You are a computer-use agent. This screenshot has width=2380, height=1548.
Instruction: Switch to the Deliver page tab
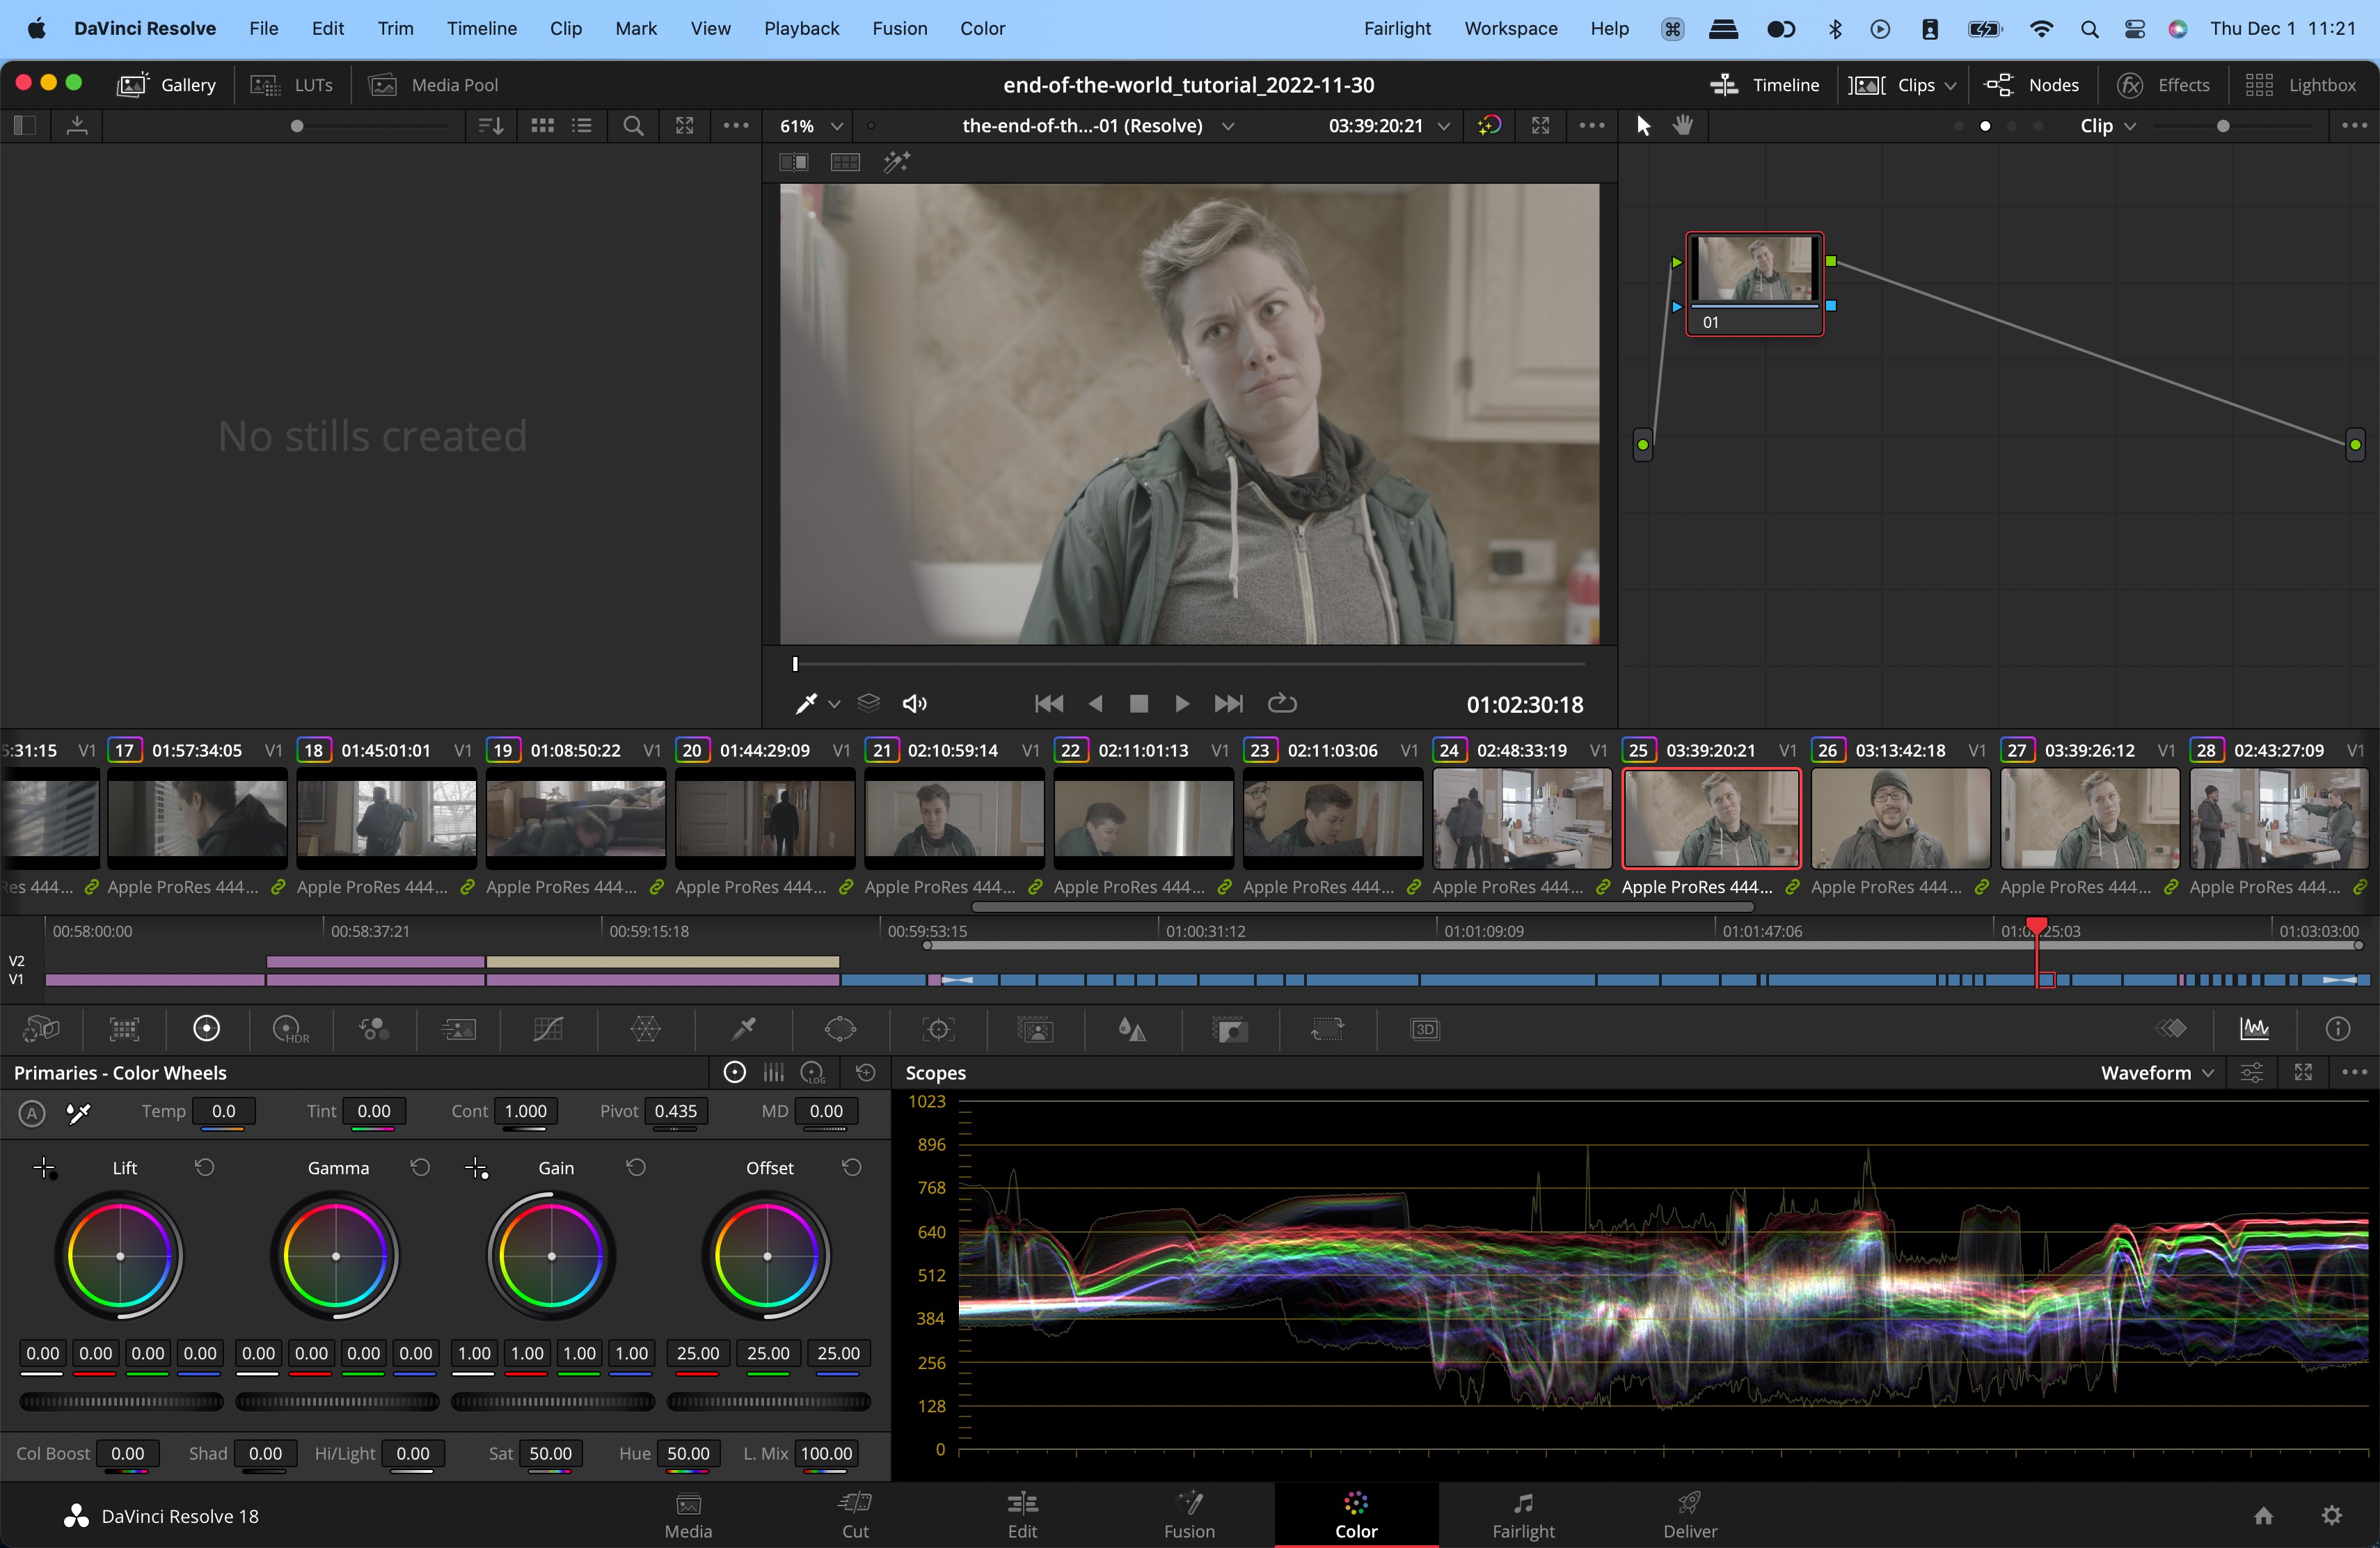[1690, 1515]
